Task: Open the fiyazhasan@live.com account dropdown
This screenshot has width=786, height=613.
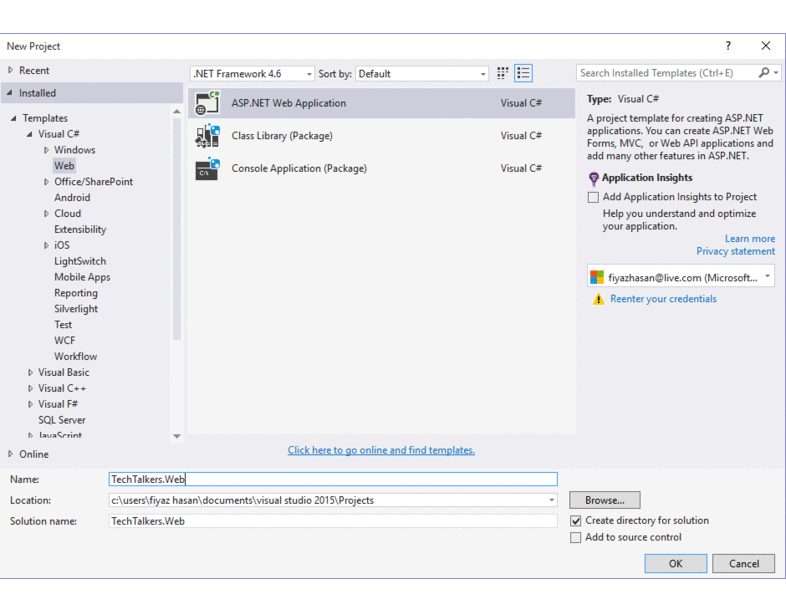Action: [681, 277]
